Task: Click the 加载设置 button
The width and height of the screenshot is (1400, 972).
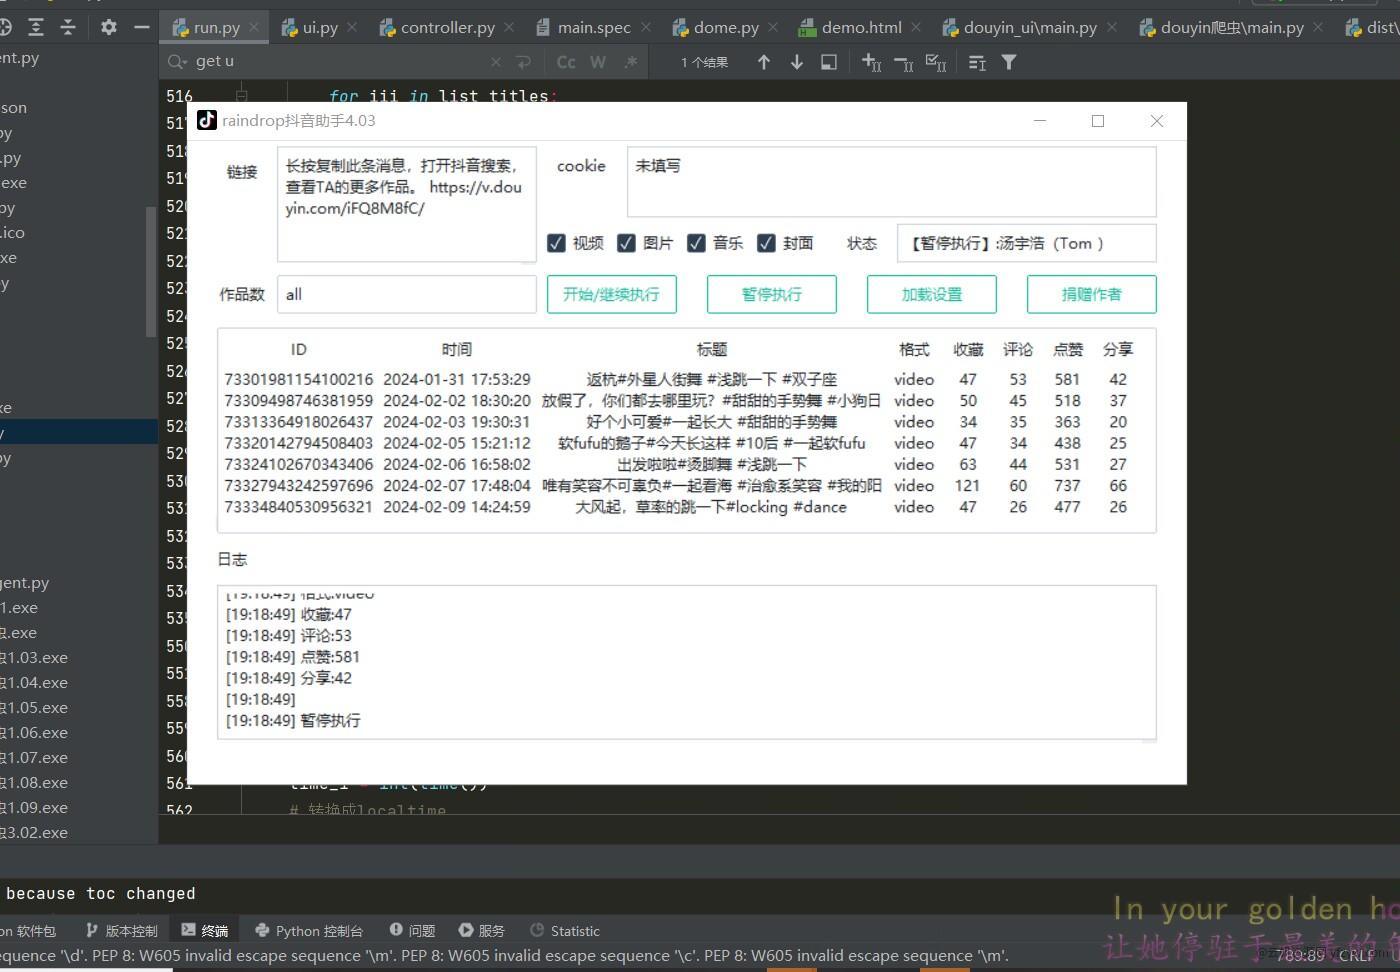Action: click(931, 294)
